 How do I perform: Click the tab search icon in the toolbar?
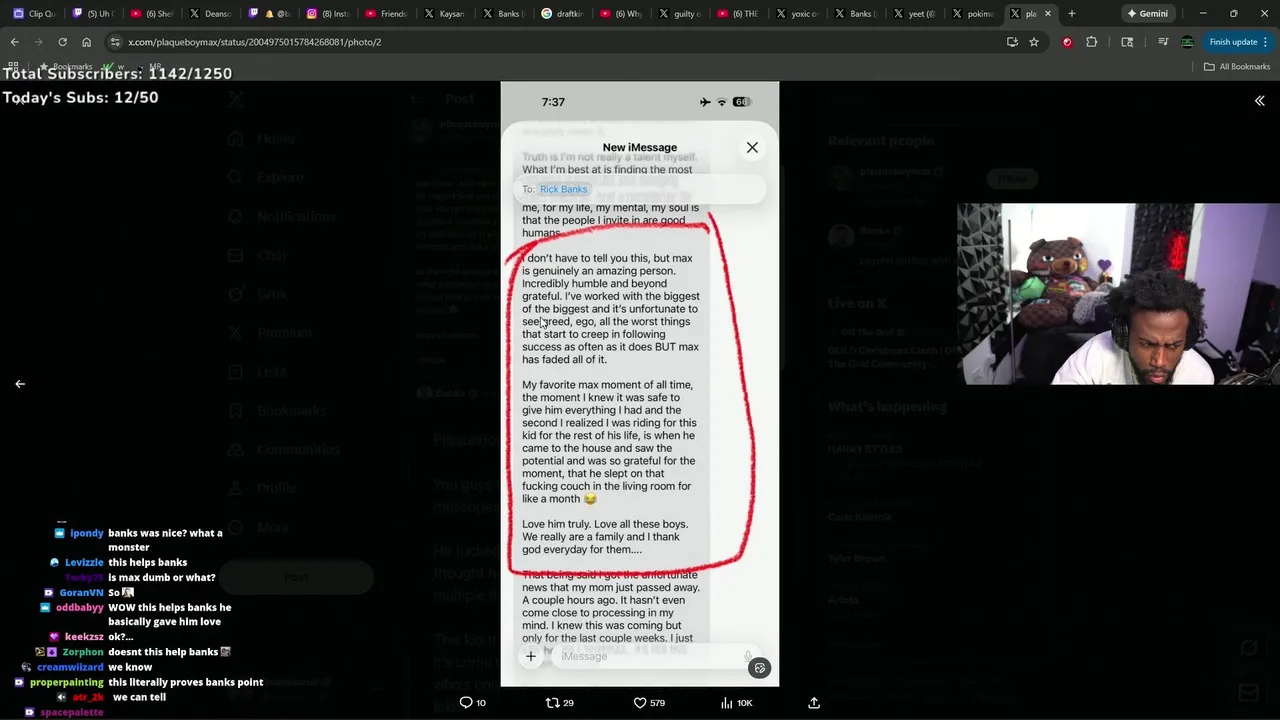[1127, 42]
